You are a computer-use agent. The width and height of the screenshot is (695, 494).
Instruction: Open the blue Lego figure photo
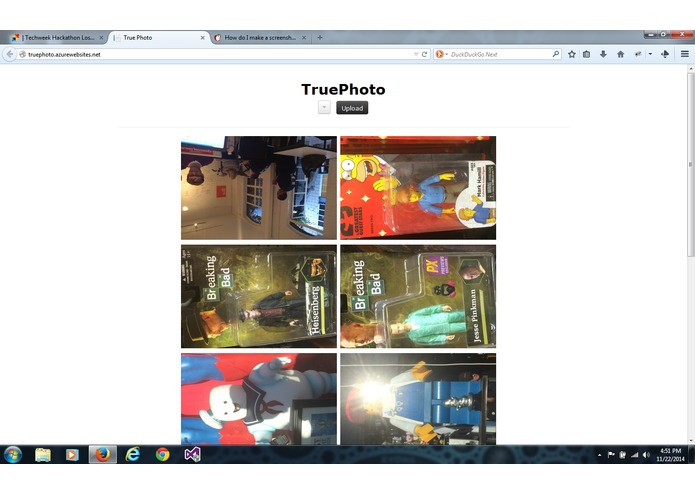coord(418,399)
